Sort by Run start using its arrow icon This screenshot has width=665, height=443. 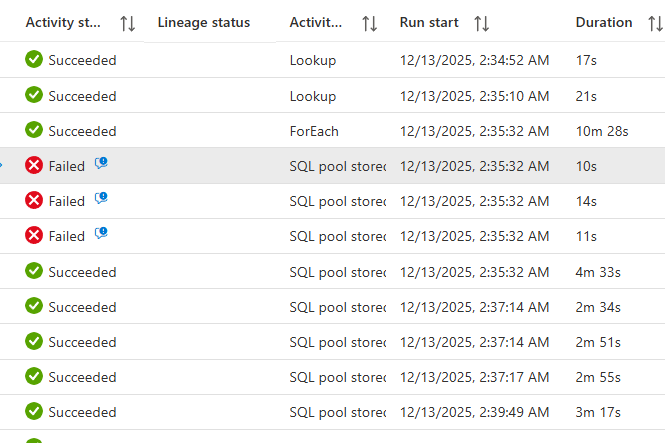tap(482, 23)
